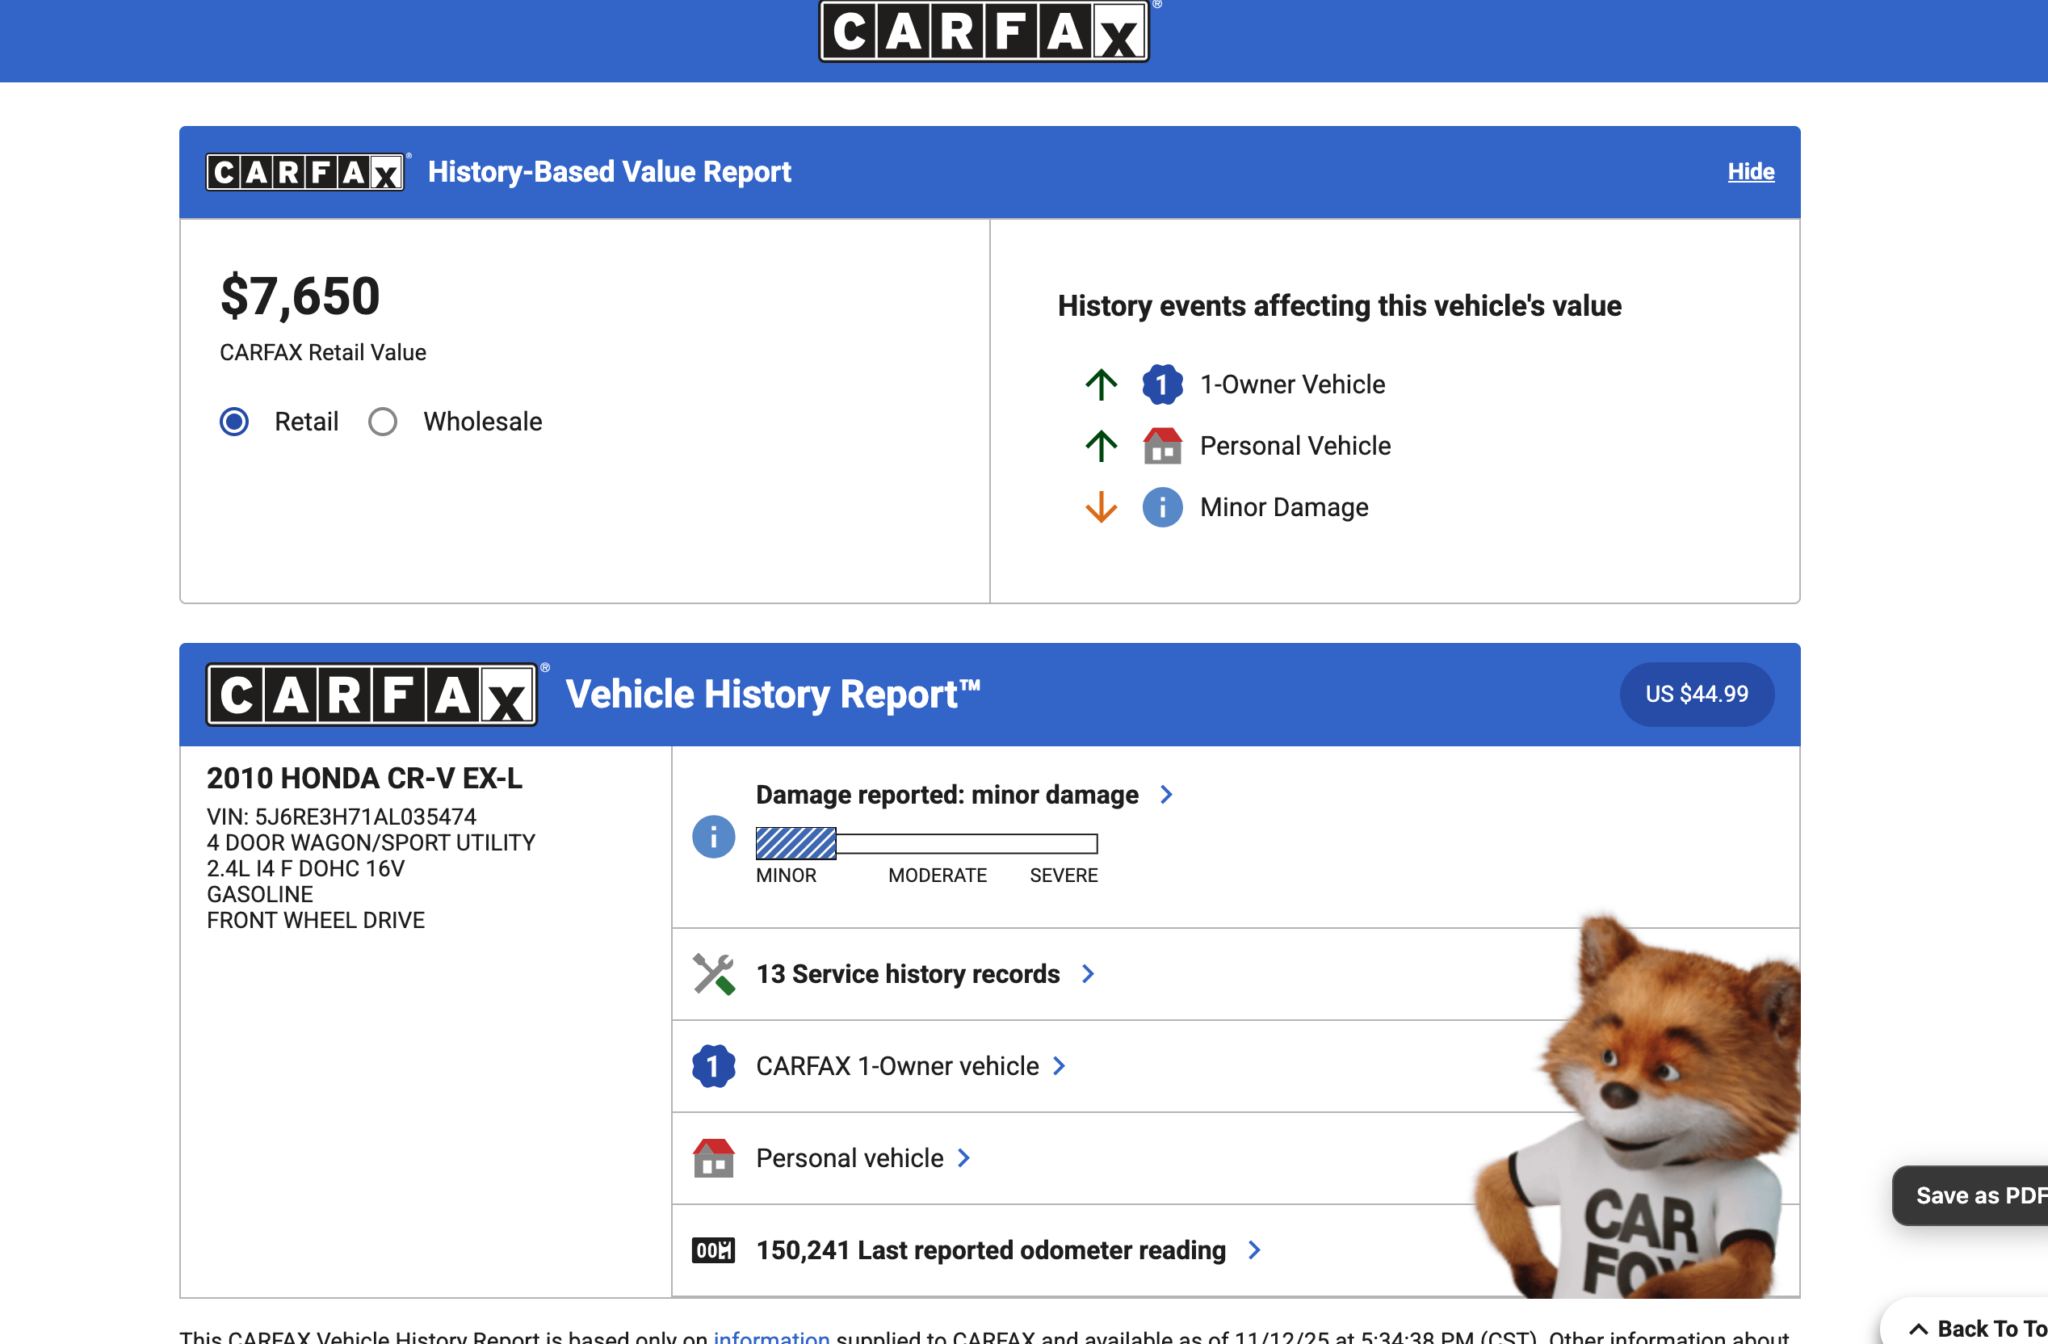The height and width of the screenshot is (1344, 2048).
Task: Expand Last reported odometer reading chevron
Action: point(1254,1250)
